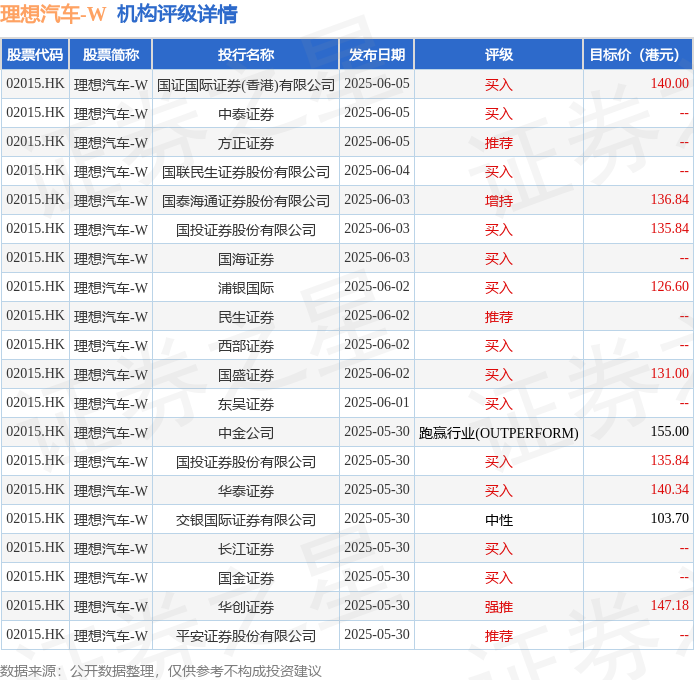Select 国联民生证券股份有限公司 cell
This screenshot has width=694, height=680.
pyautogui.click(x=246, y=172)
